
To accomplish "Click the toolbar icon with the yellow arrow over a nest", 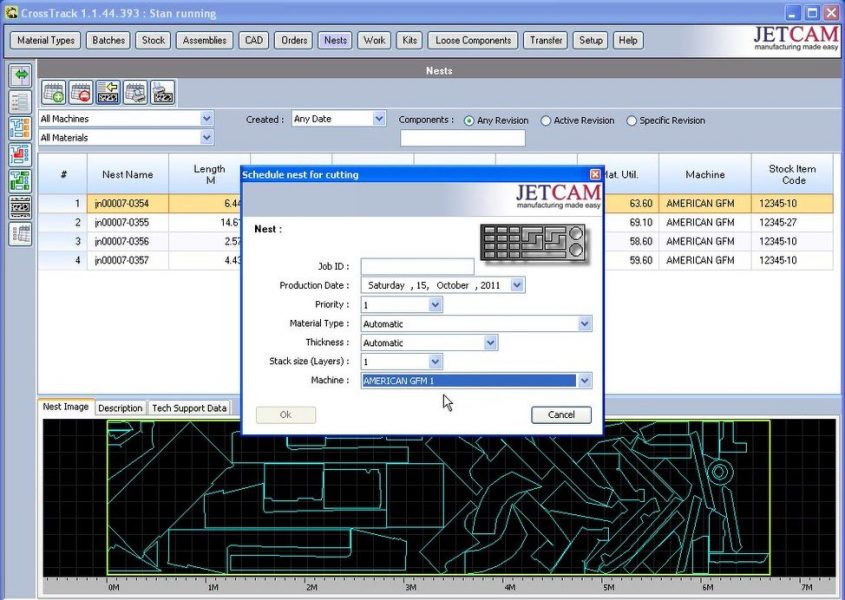I will [108, 92].
